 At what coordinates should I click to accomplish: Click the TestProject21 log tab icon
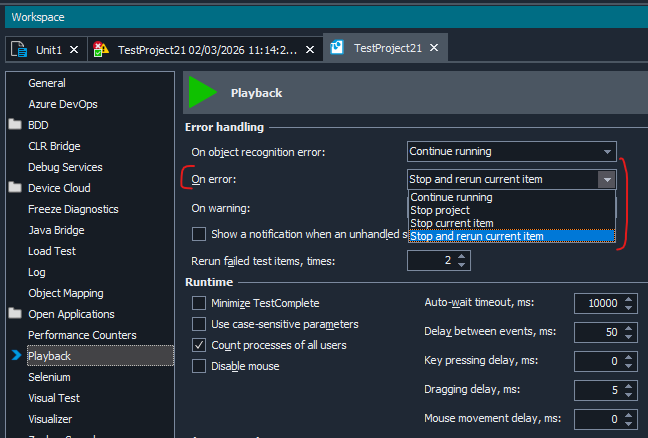point(101,49)
